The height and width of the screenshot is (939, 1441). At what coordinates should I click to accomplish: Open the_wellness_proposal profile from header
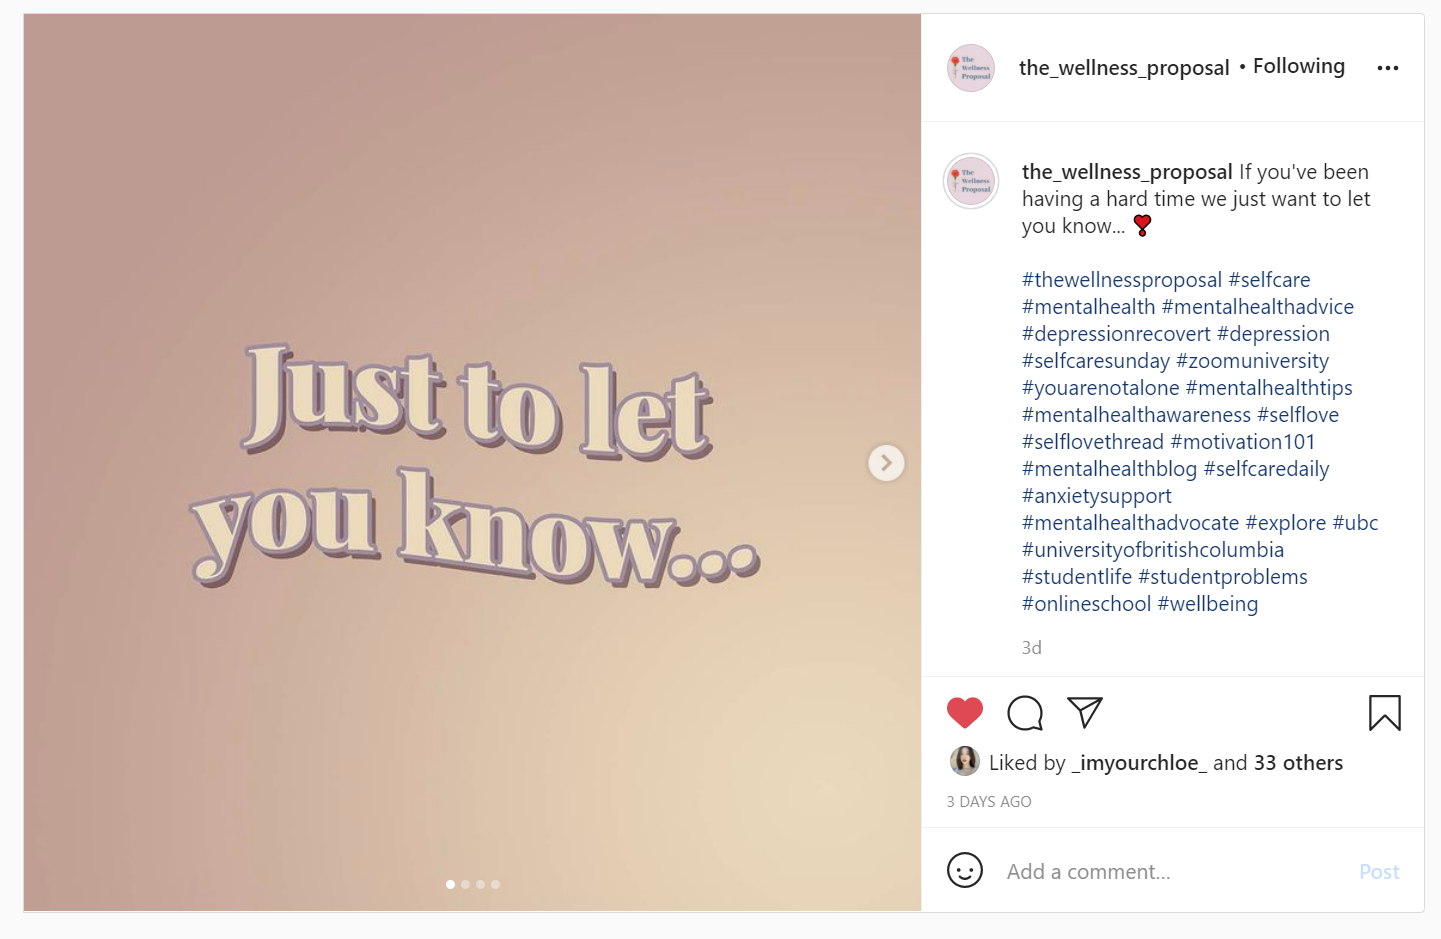tap(1124, 68)
